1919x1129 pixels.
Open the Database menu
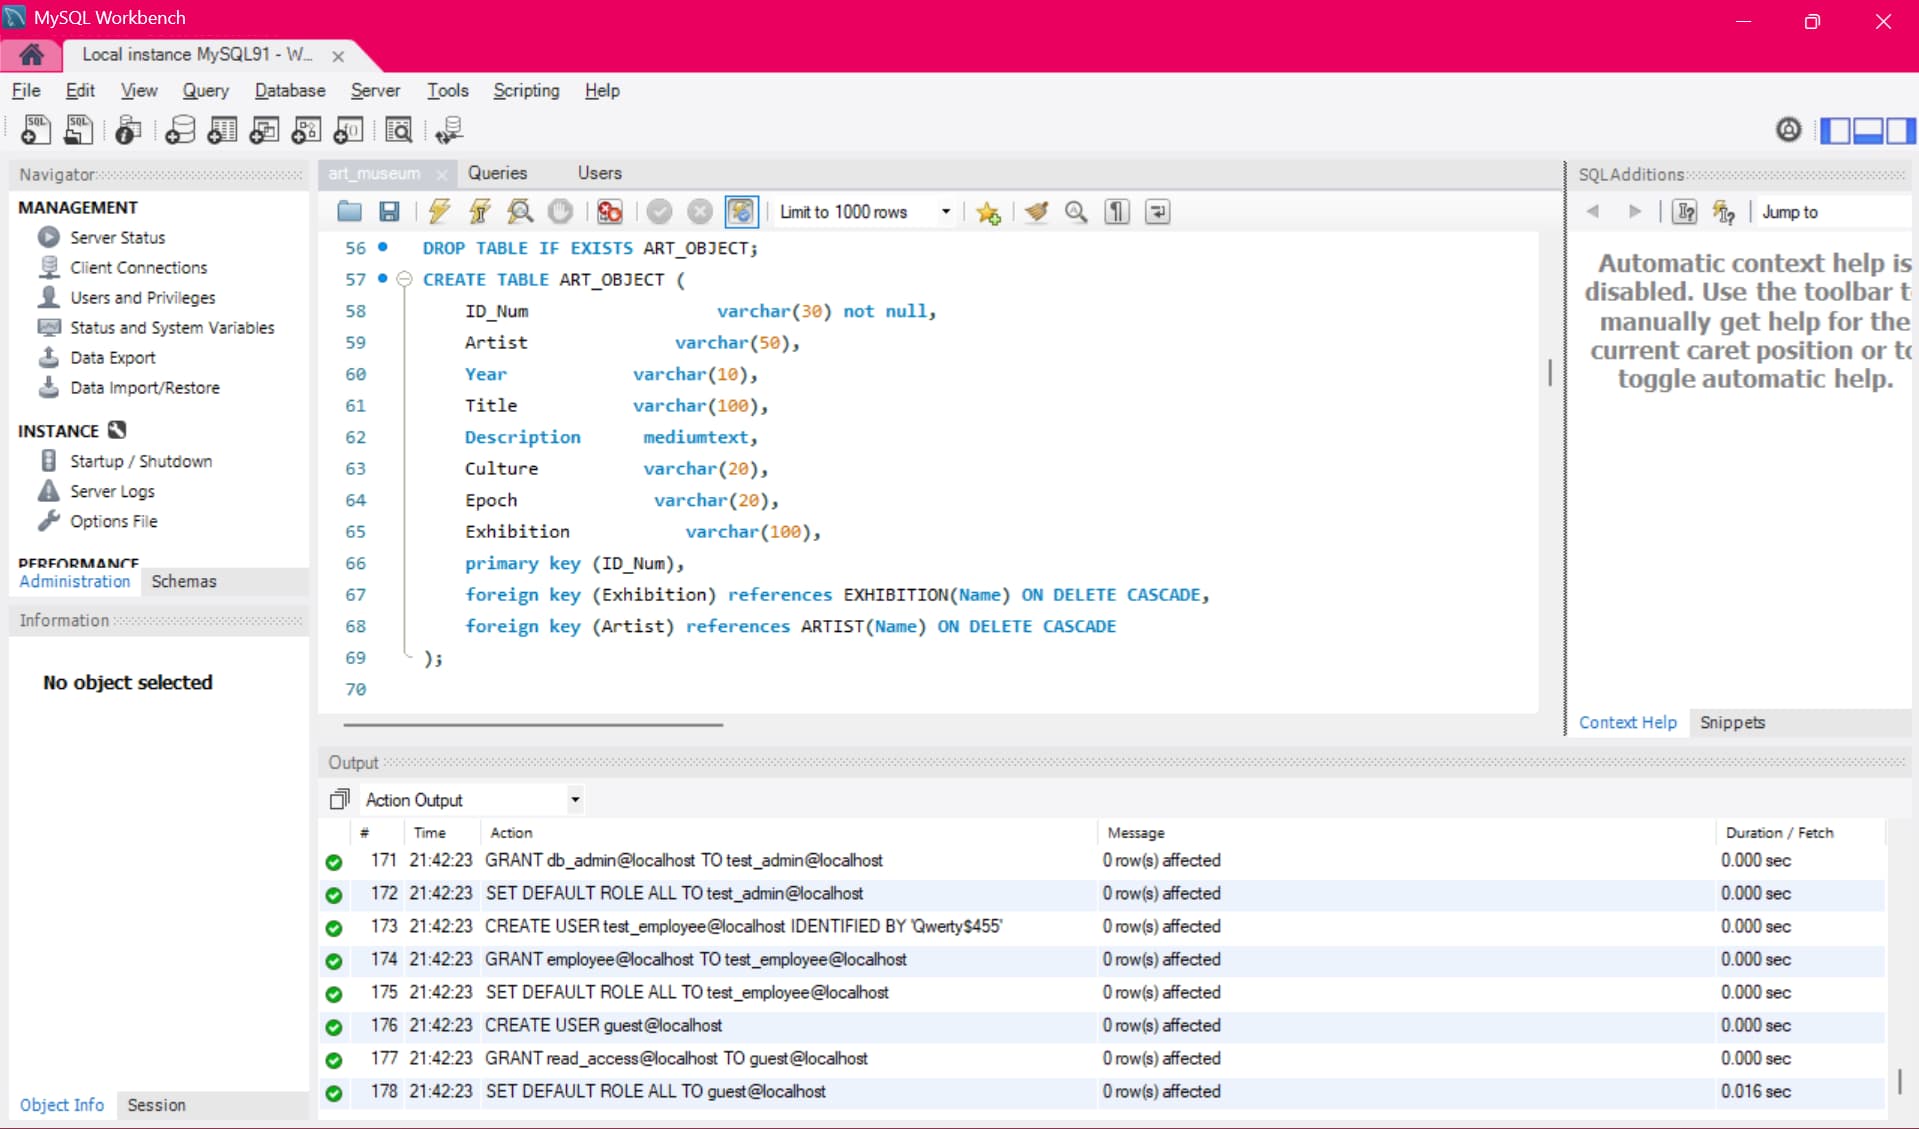click(x=290, y=90)
